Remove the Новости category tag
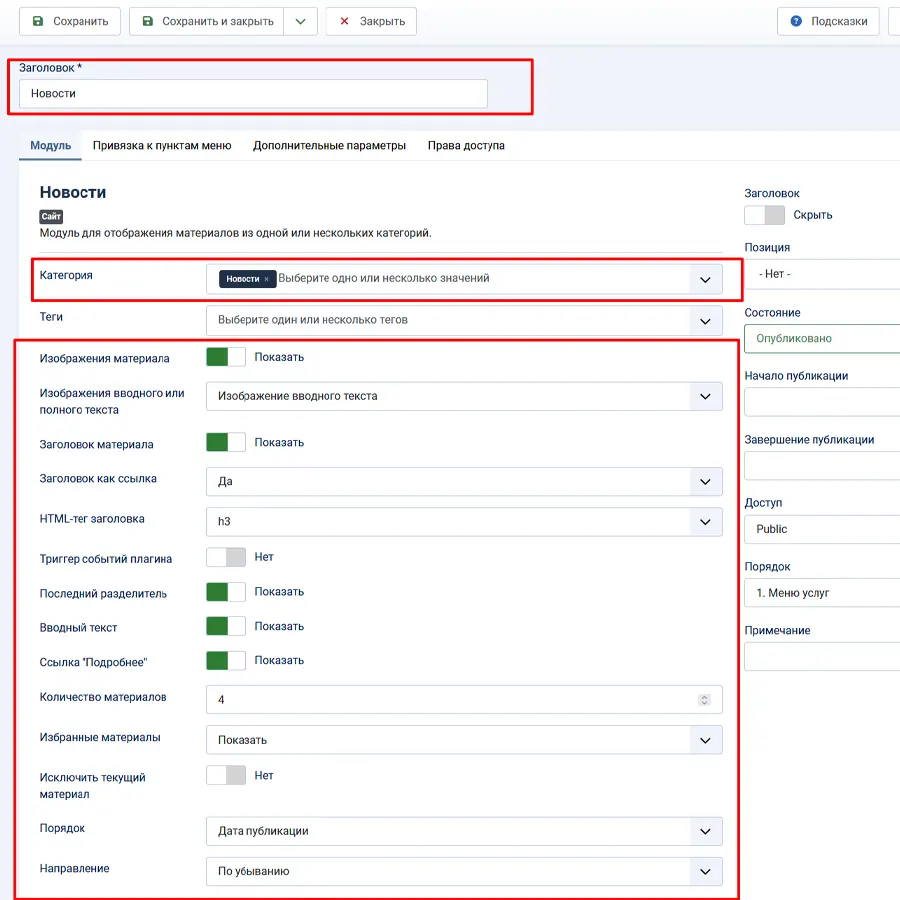Screen dimensions: 900x900 click(x=267, y=279)
